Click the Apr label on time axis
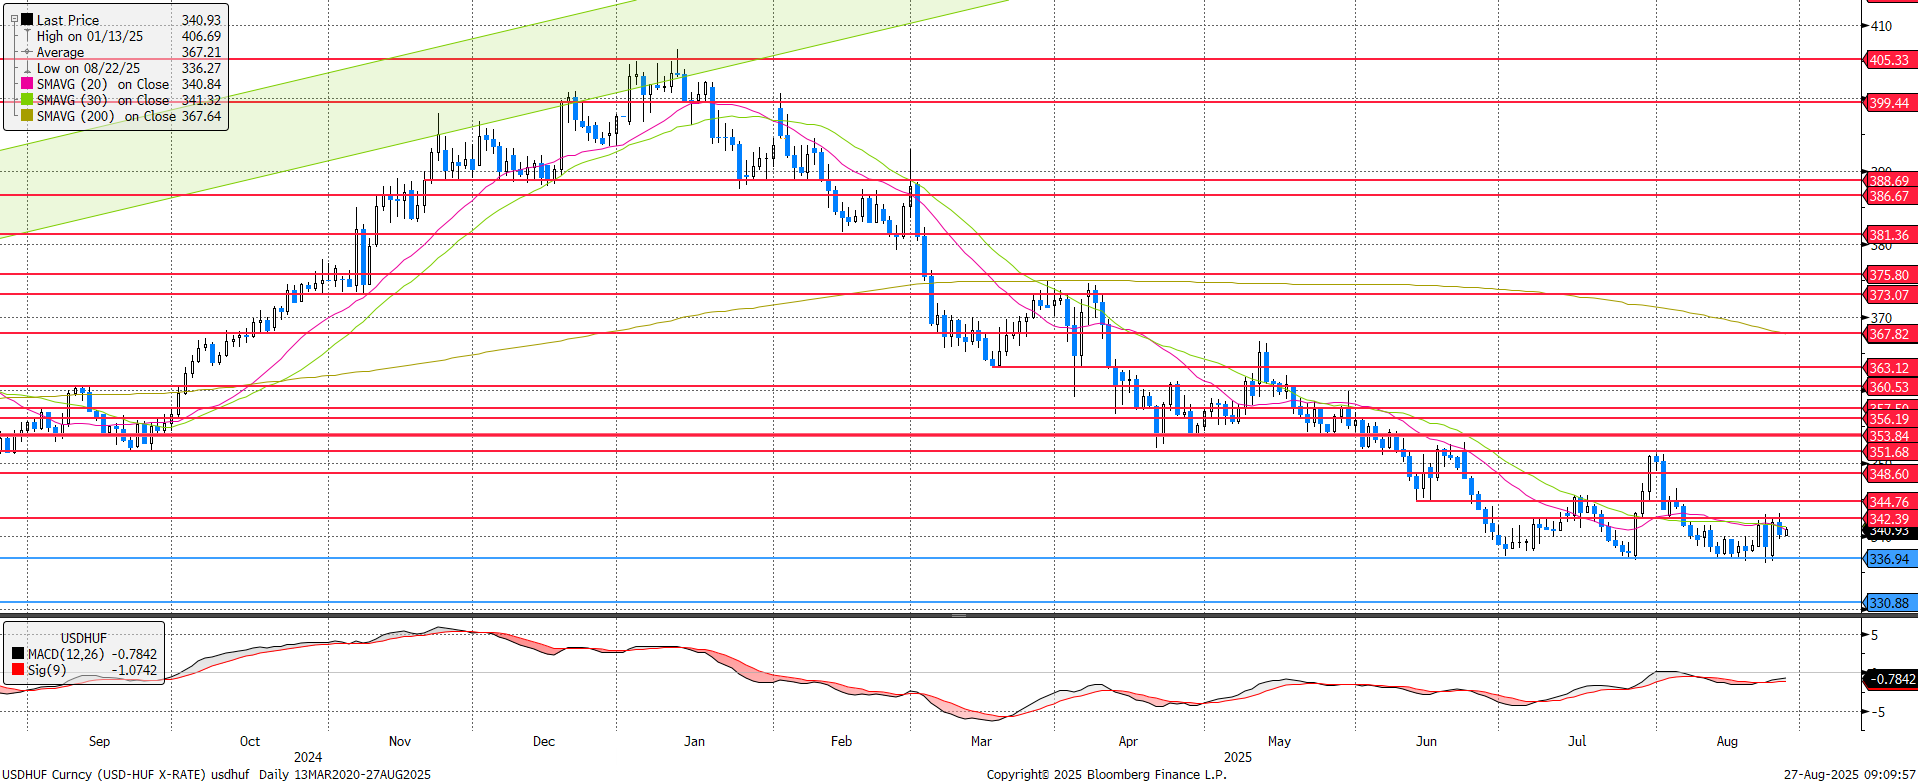 coord(1128,741)
